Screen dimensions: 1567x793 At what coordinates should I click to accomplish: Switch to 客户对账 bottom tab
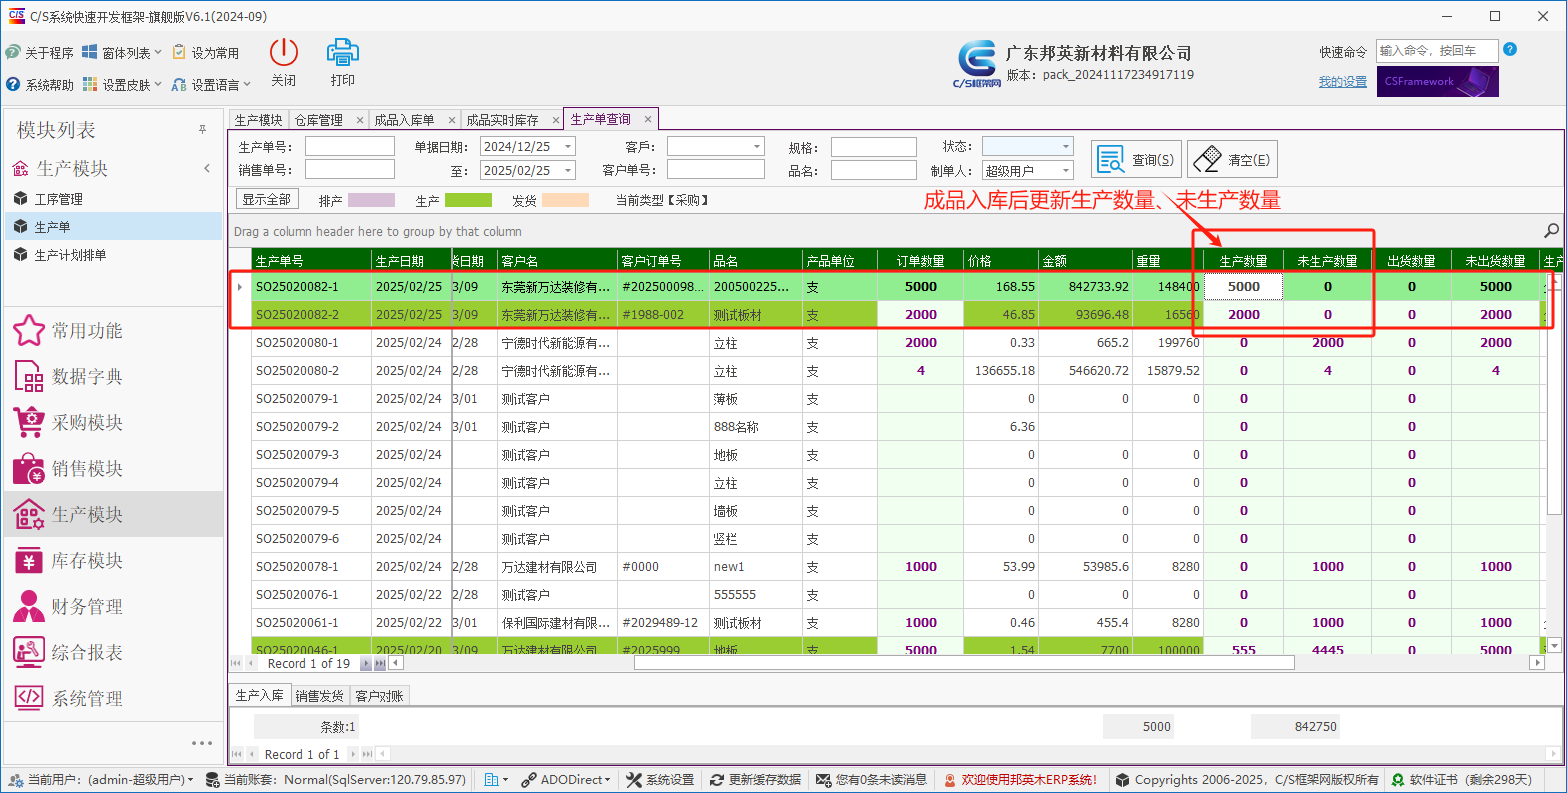point(380,695)
